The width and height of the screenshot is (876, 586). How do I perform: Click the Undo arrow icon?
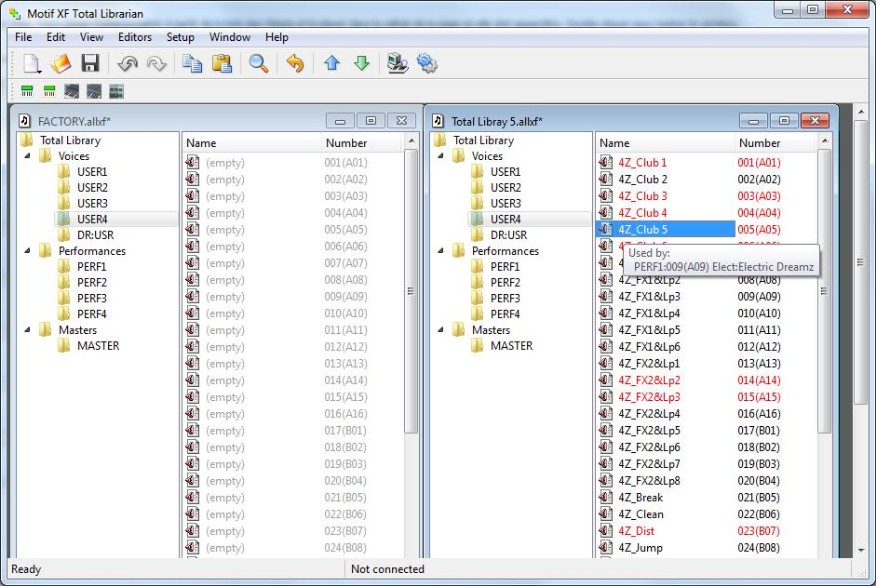(127, 64)
